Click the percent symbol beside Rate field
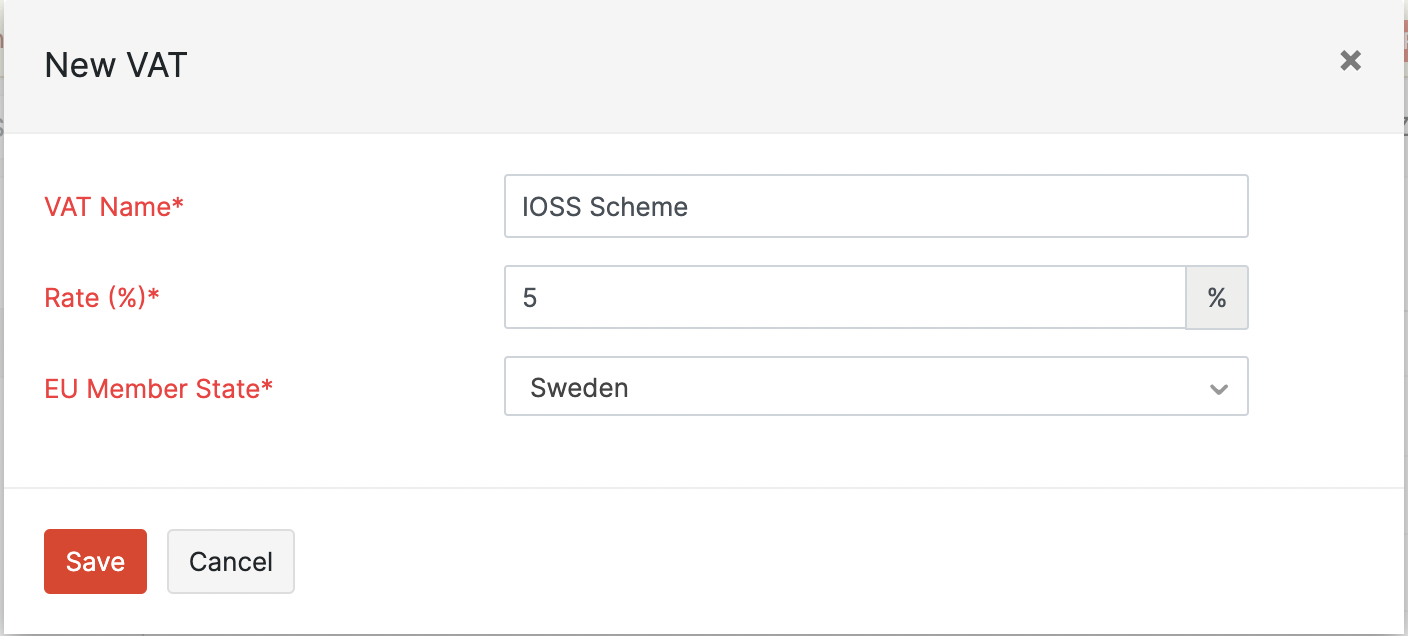The image size is (1408, 636). click(1216, 298)
